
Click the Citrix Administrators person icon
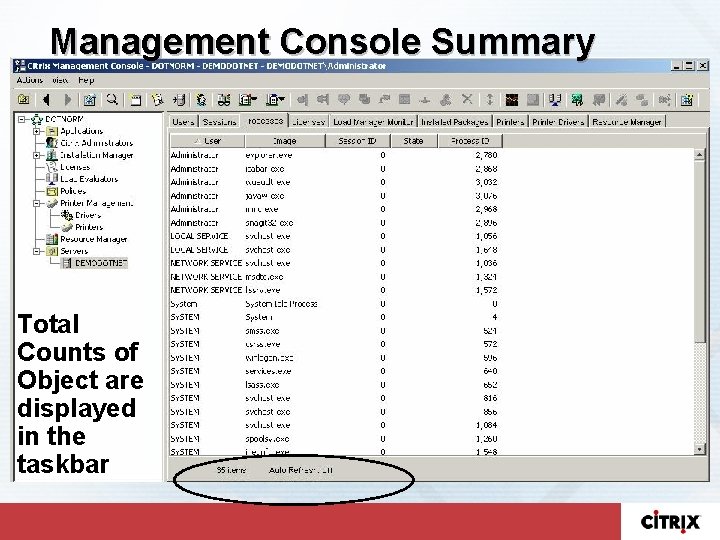[52, 143]
